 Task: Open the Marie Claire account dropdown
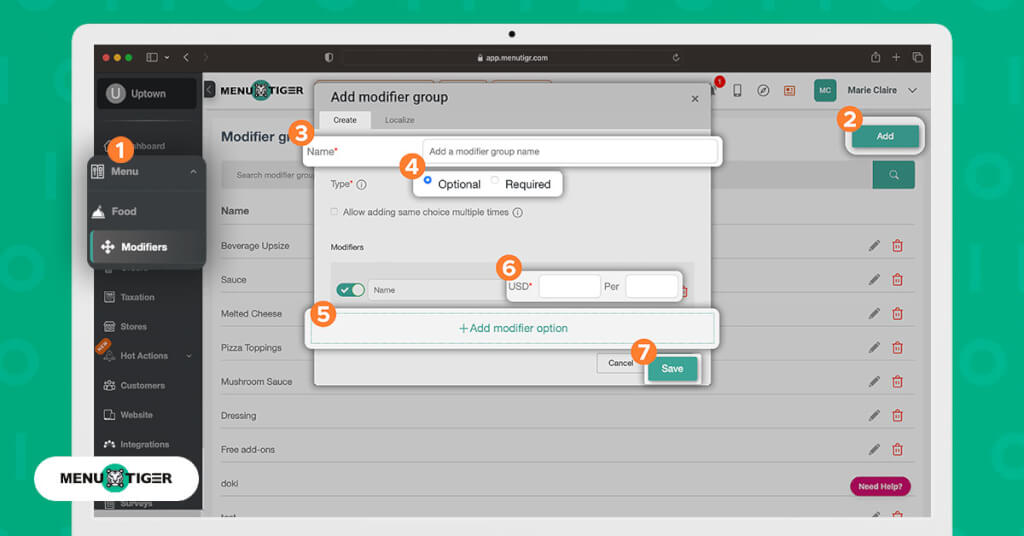click(x=912, y=90)
